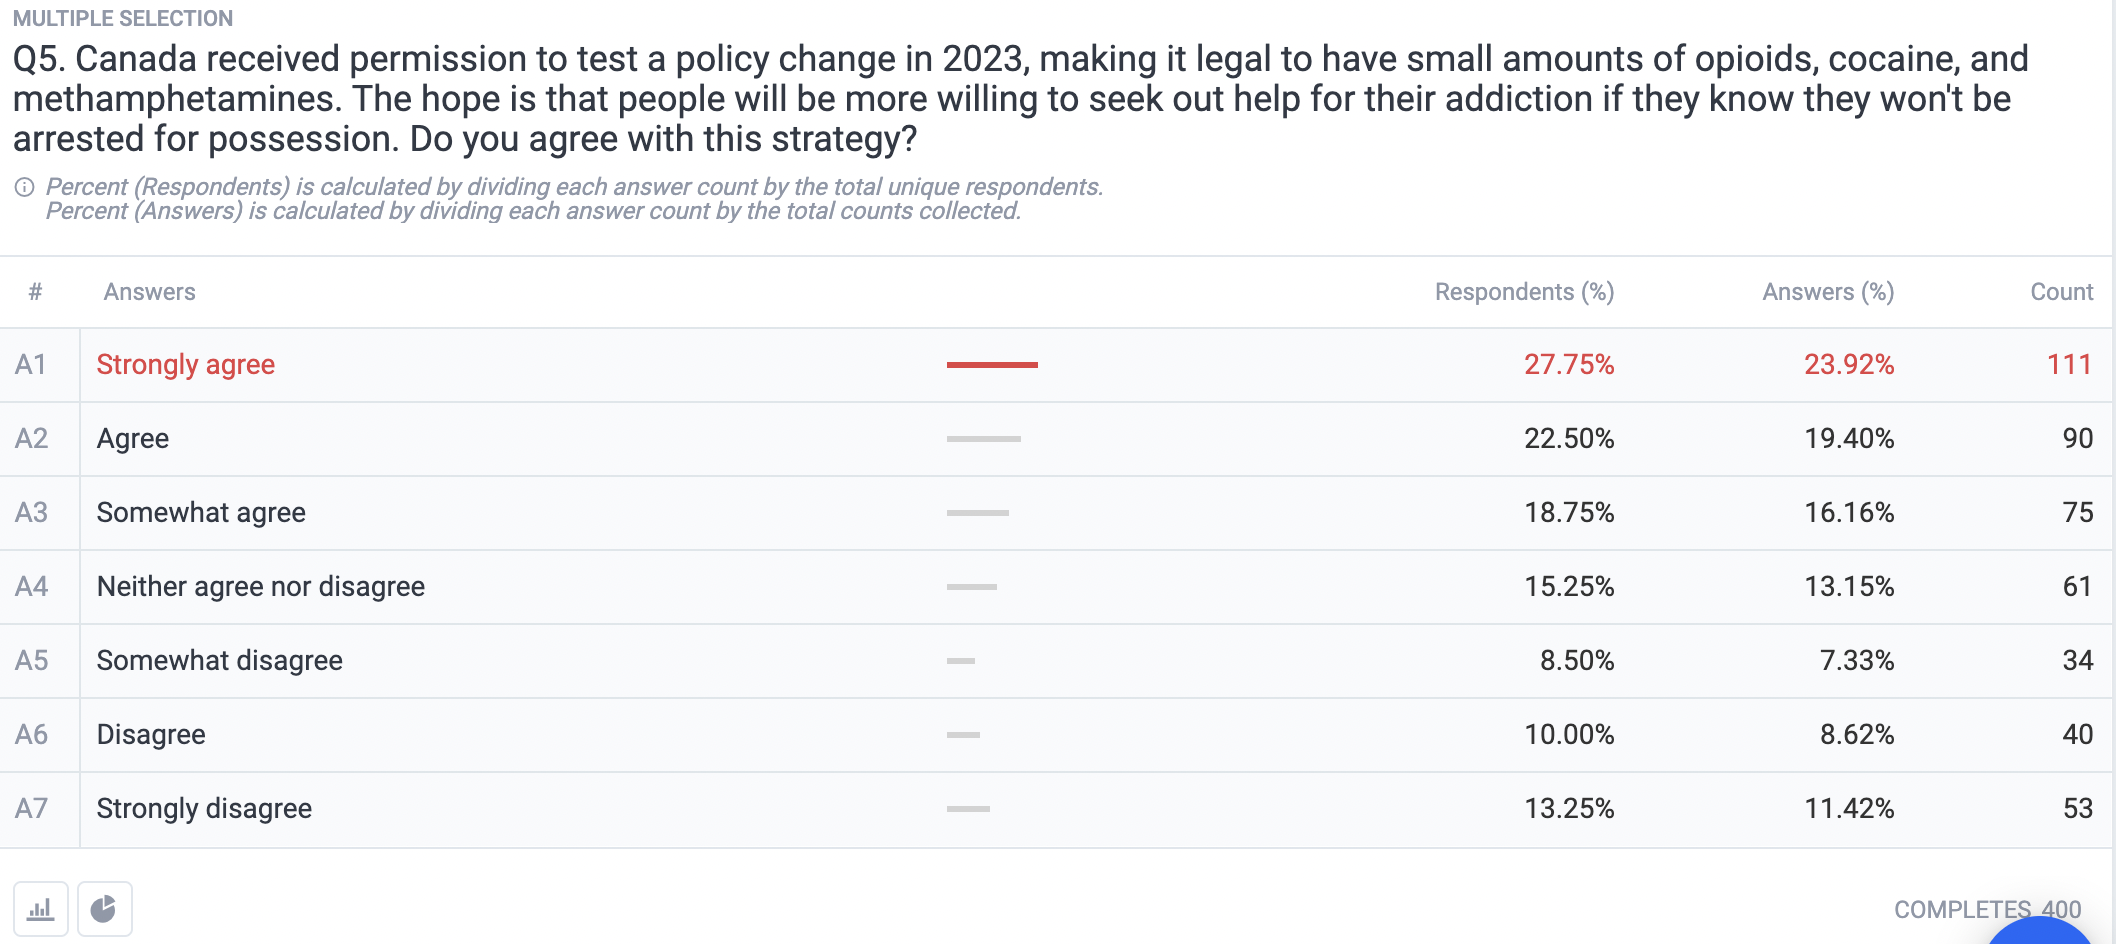Screen dimensions: 2116x944
Task: Click the Somewhat agree row
Action: (1056, 513)
